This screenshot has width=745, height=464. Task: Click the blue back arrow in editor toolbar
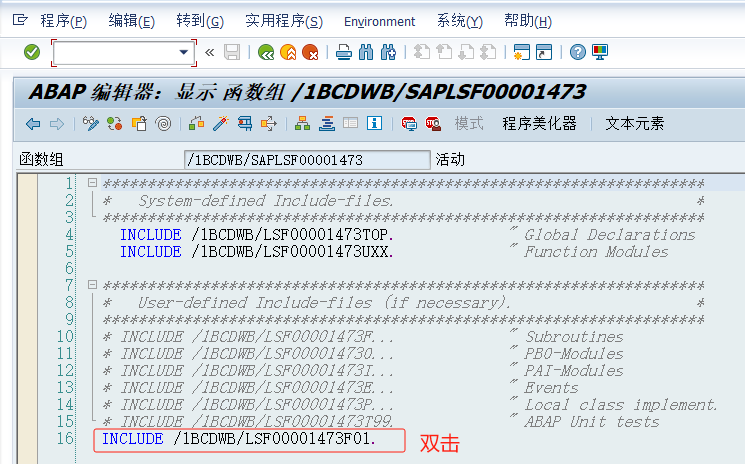click(x=33, y=124)
